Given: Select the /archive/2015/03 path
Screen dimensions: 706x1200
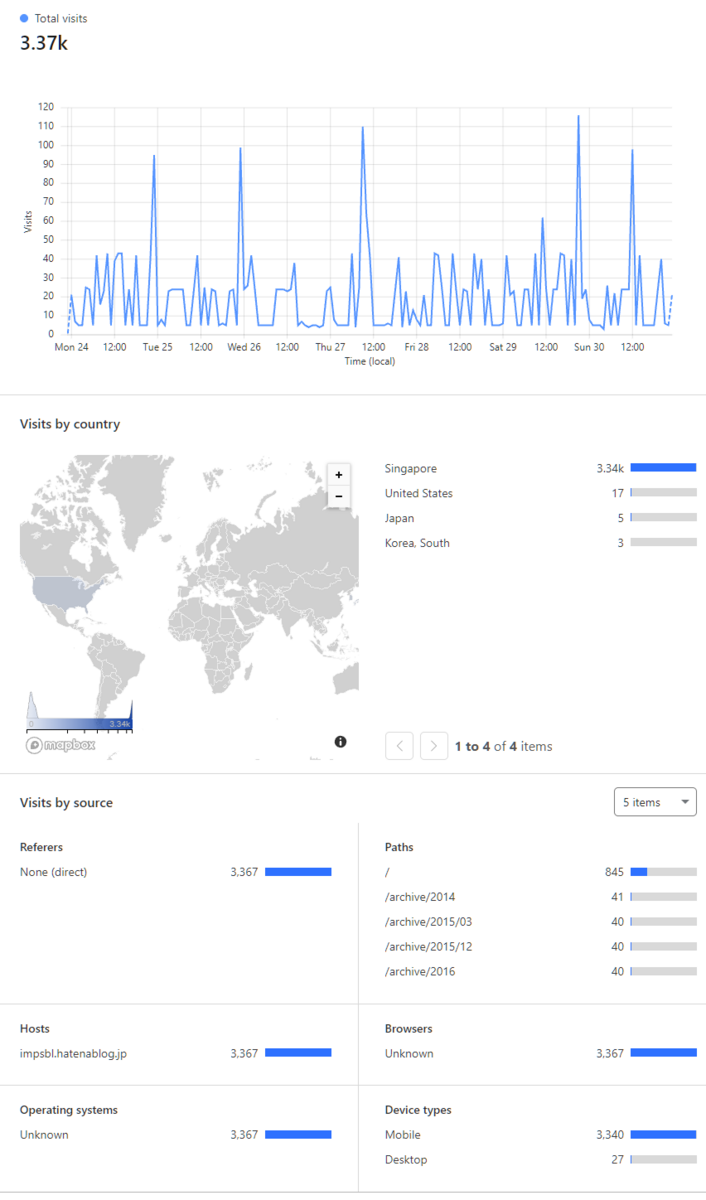Looking at the screenshot, I should pyautogui.click(x=540, y=922).
